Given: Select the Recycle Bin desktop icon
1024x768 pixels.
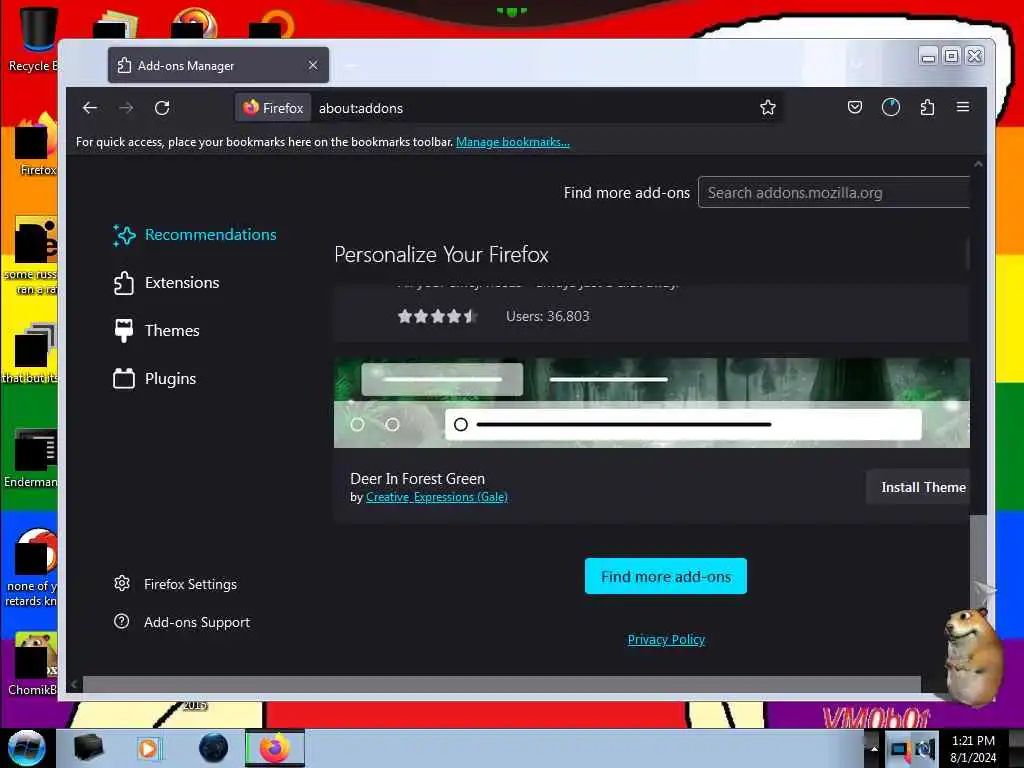Looking at the screenshot, I should 33,40.
